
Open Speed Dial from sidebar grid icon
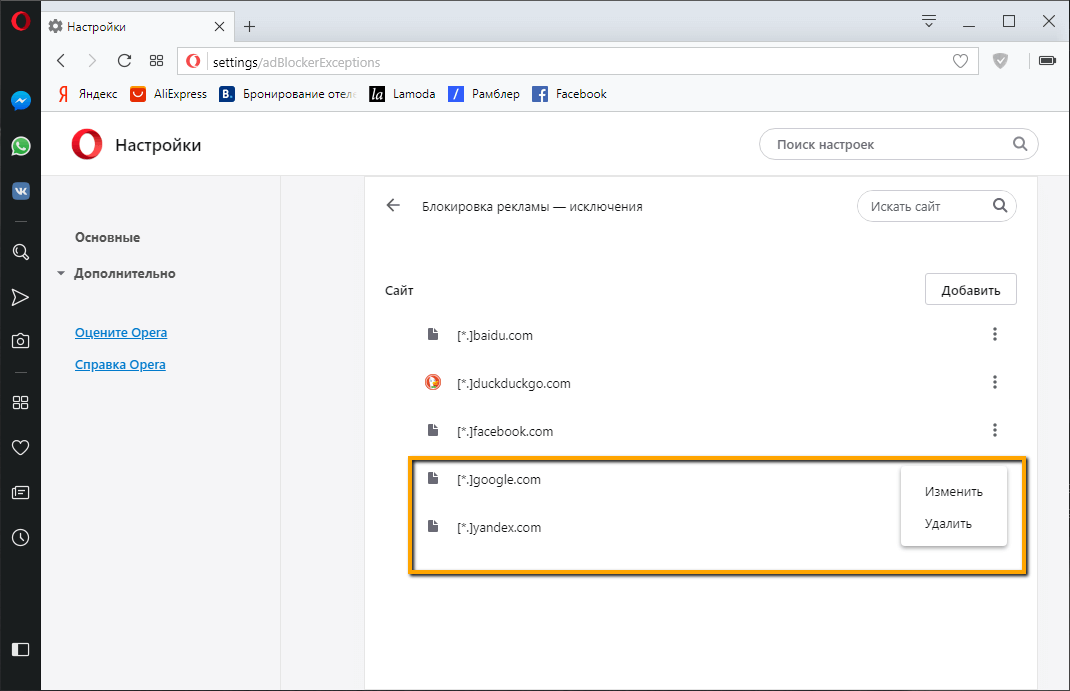(20, 403)
